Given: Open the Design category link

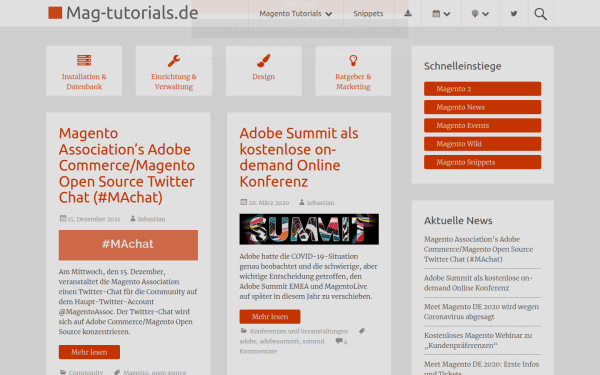Looking at the screenshot, I should 263,77.
